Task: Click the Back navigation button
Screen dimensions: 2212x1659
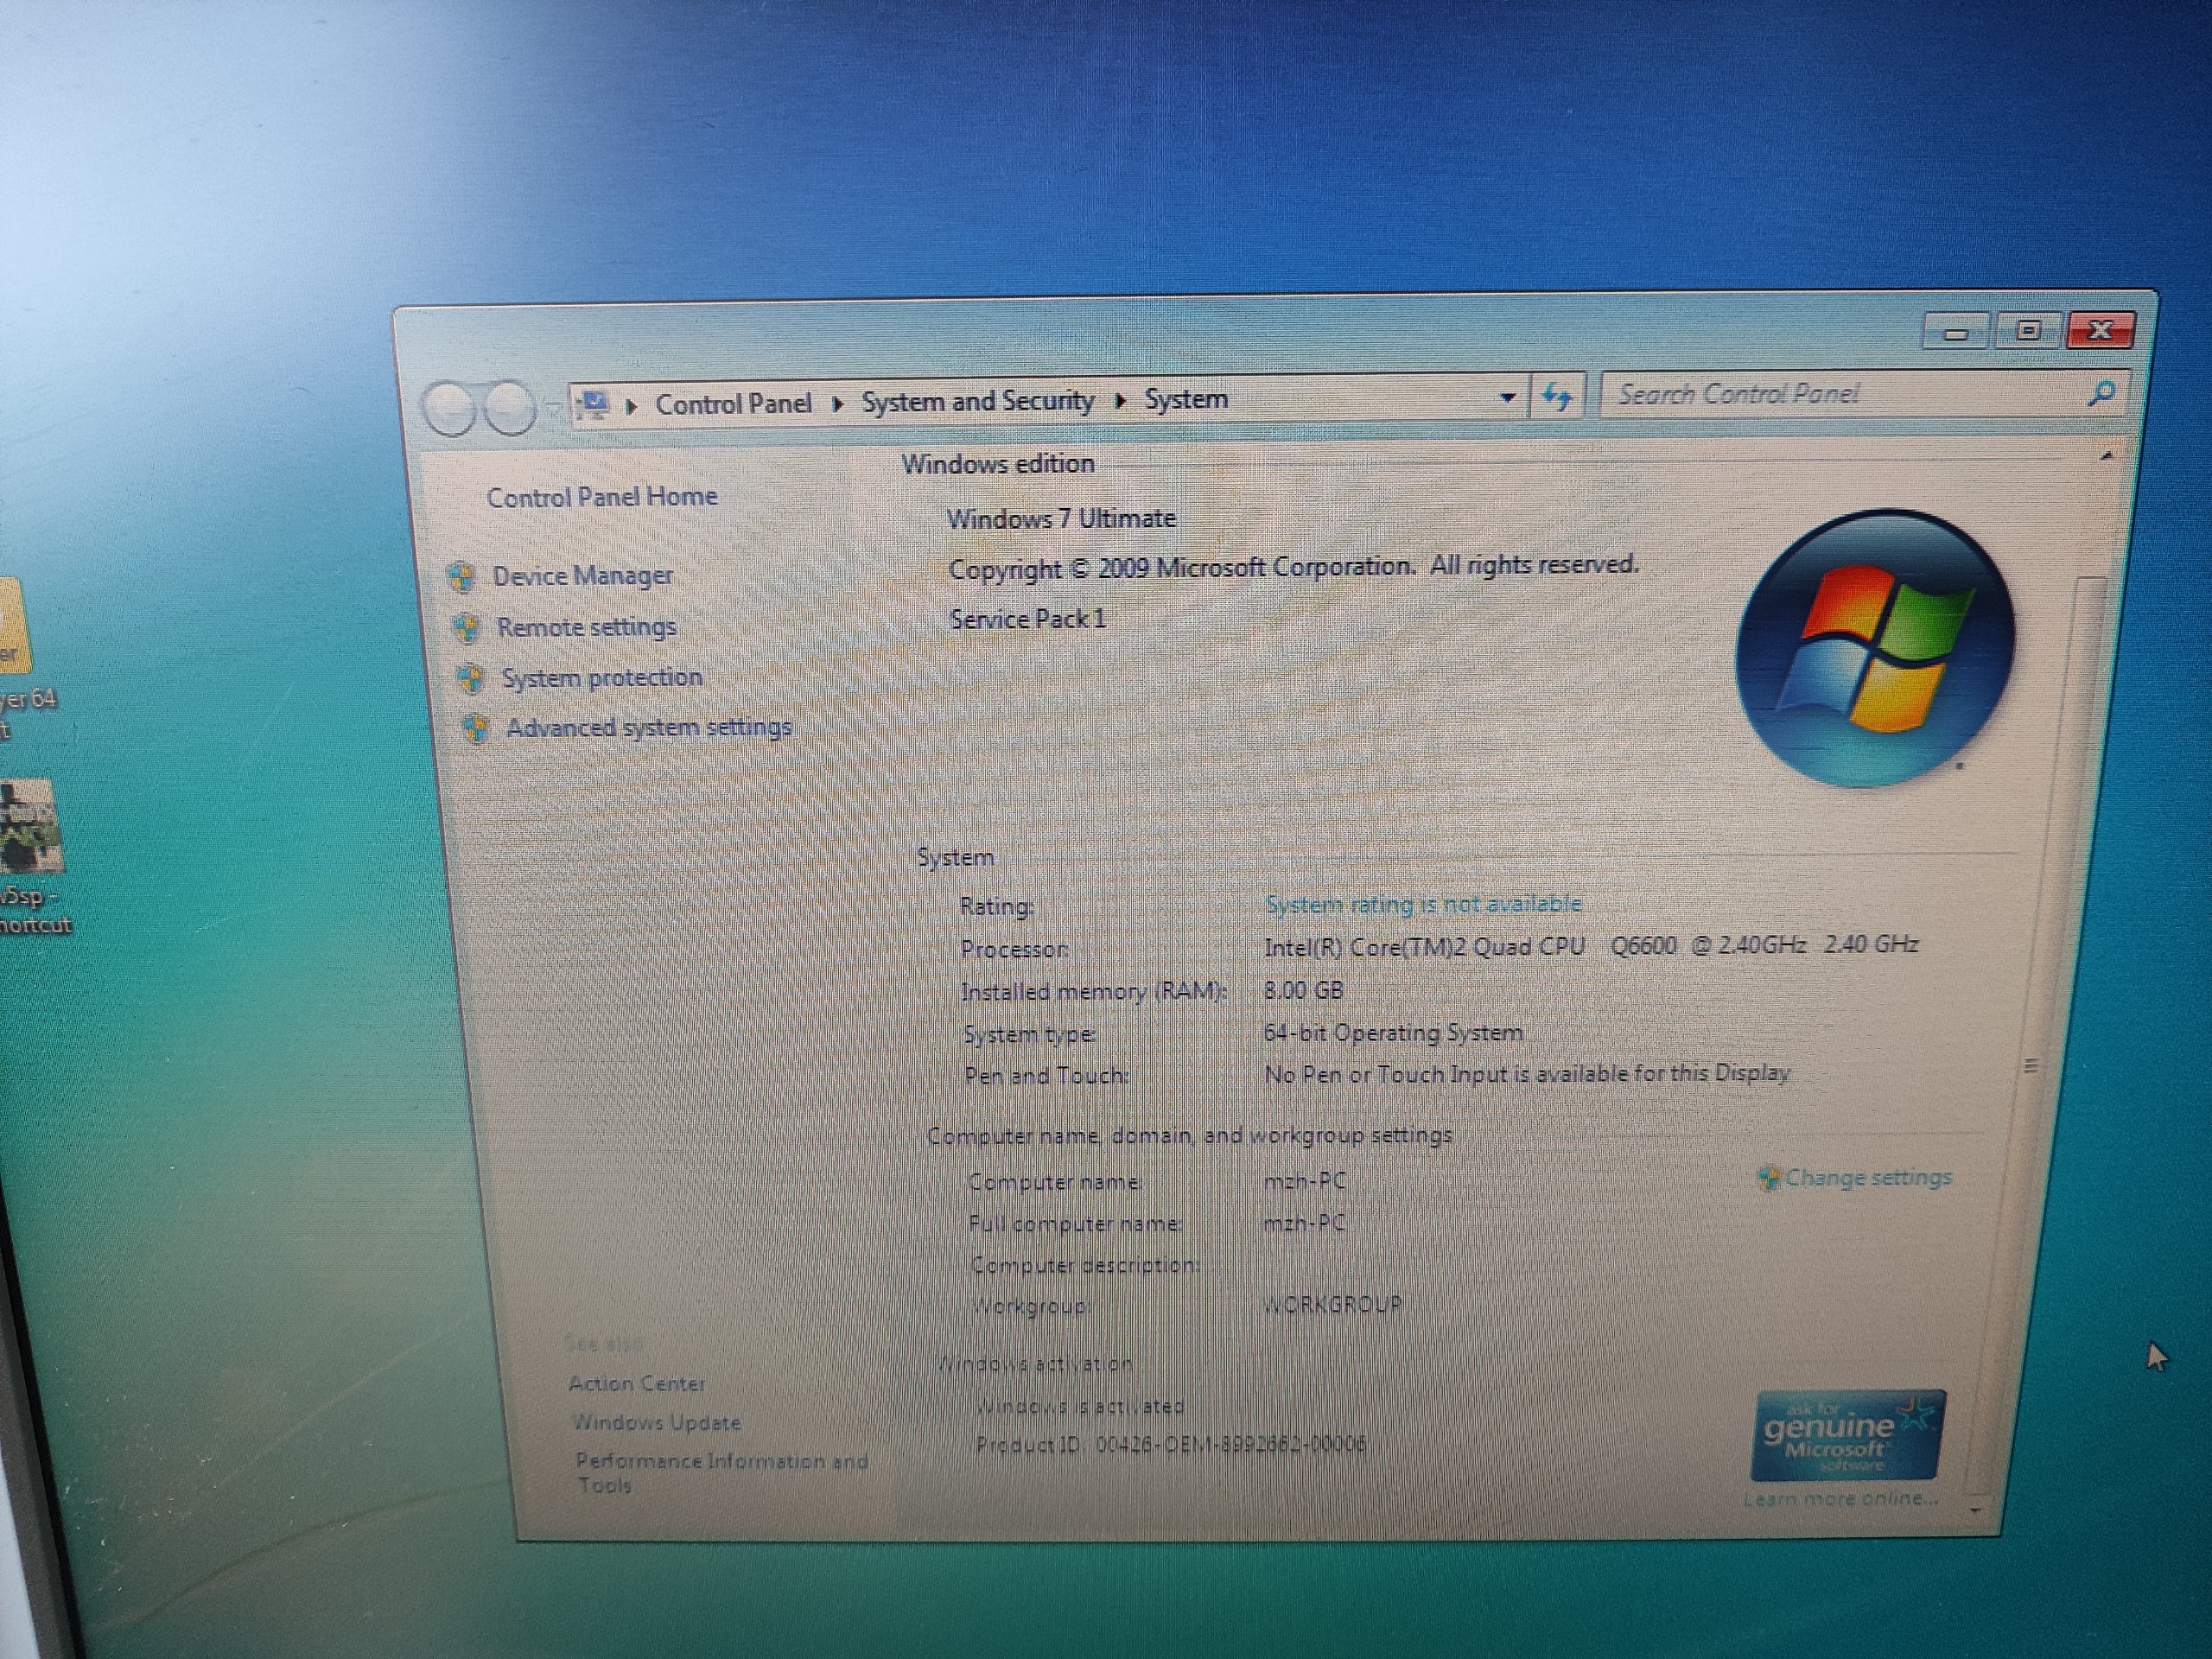Action: [x=449, y=408]
